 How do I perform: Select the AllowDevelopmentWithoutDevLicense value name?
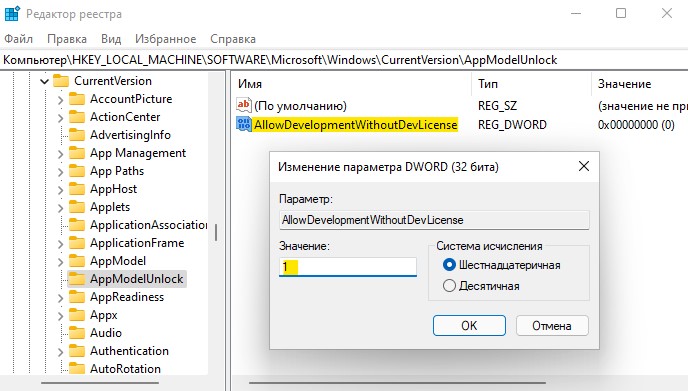tap(355, 125)
